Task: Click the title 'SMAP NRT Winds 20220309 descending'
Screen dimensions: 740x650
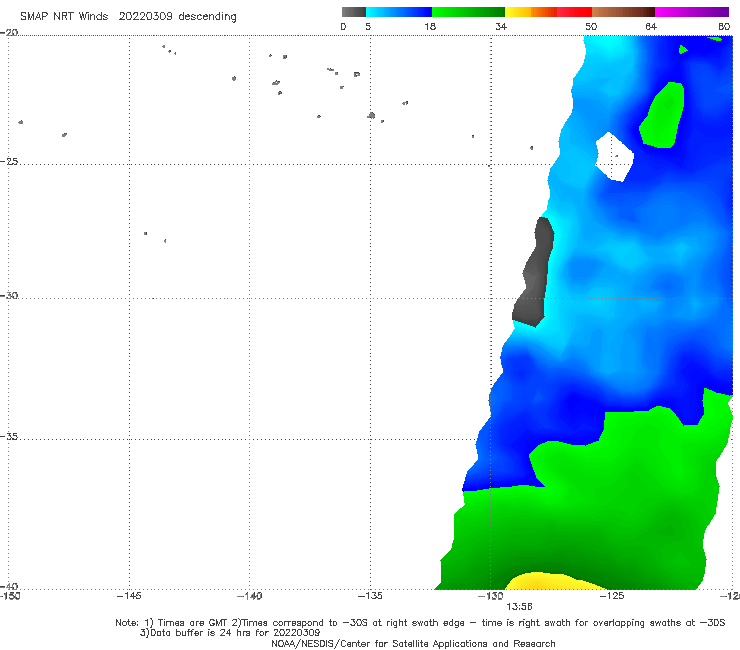Action: (128, 16)
